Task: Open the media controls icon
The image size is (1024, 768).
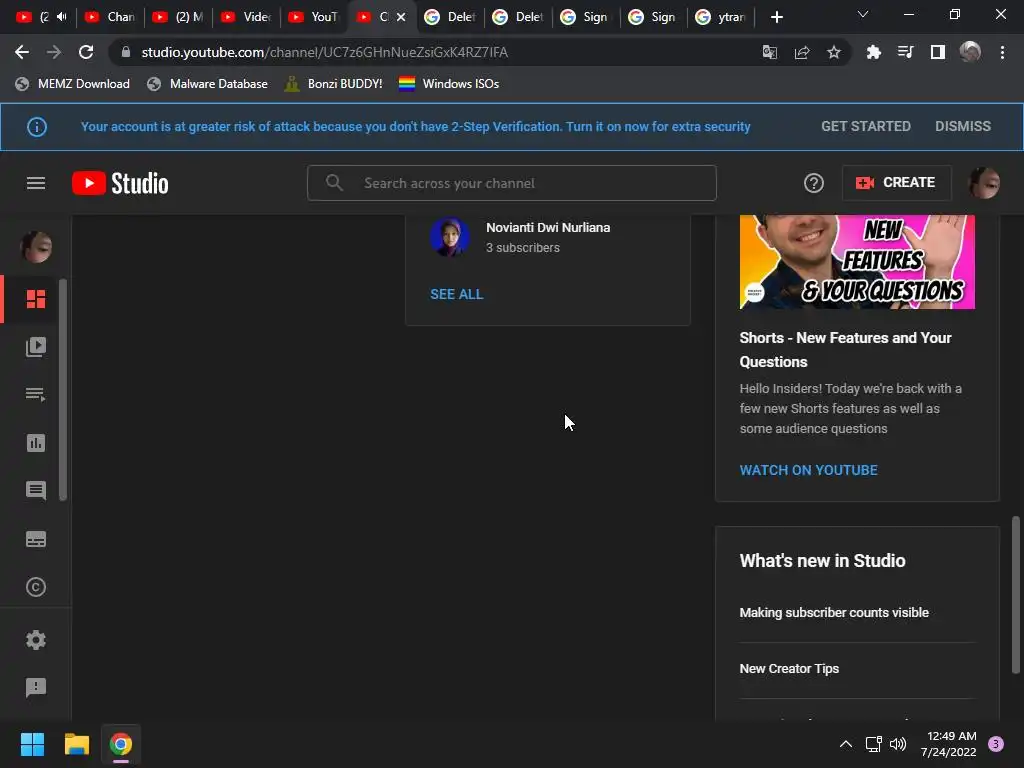Action: coord(906,52)
